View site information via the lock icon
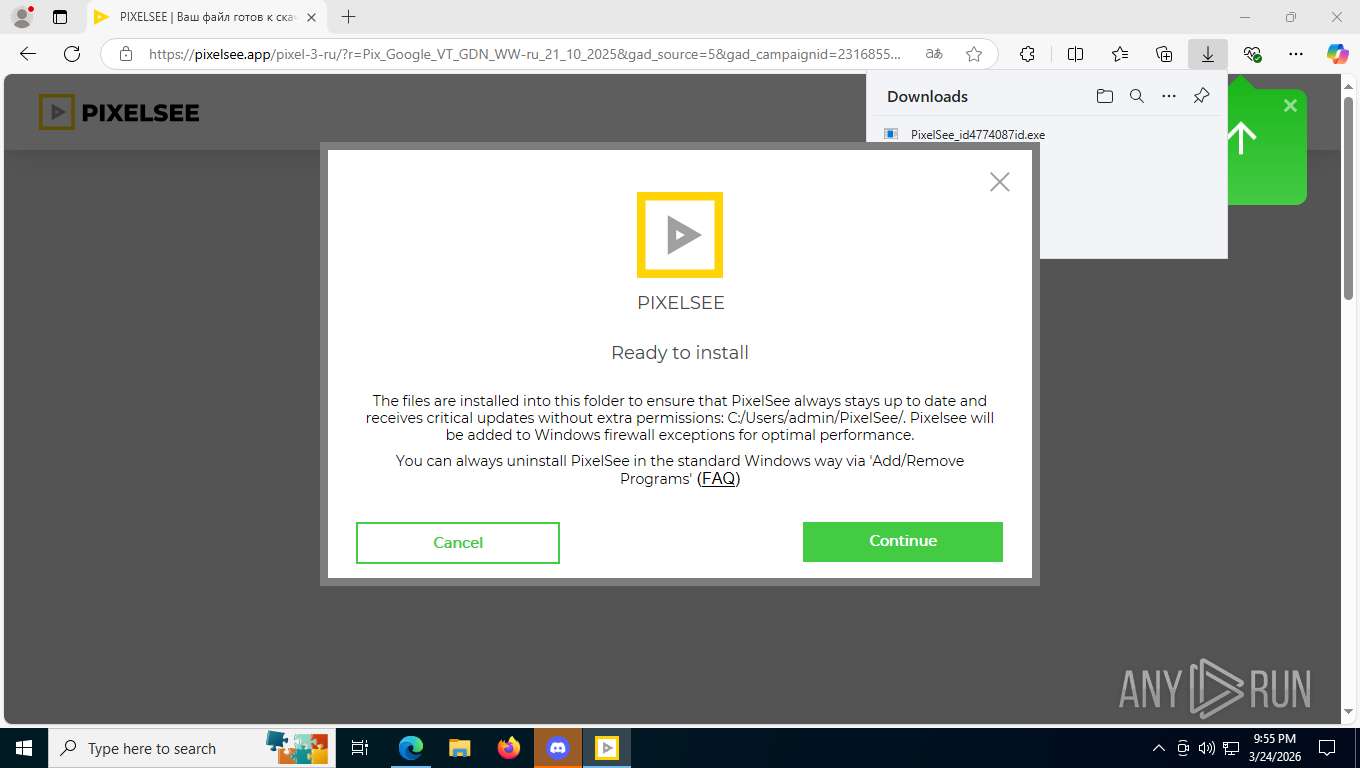Viewport: 1360px width, 768px height. click(125, 54)
